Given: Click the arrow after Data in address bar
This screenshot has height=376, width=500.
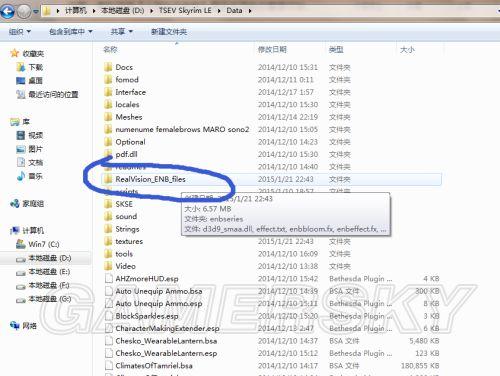Looking at the screenshot, I should (250, 11).
